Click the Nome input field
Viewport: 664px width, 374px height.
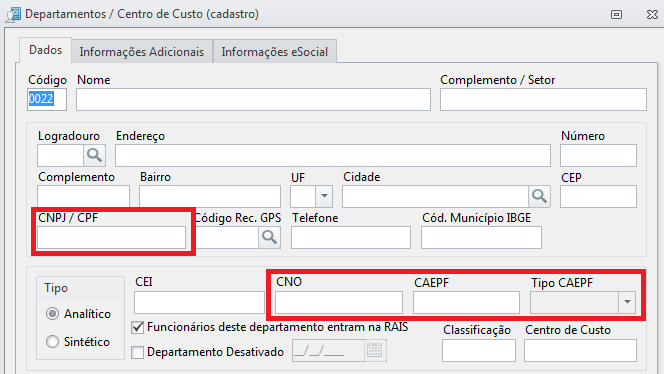pyautogui.click(x=253, y=100)
